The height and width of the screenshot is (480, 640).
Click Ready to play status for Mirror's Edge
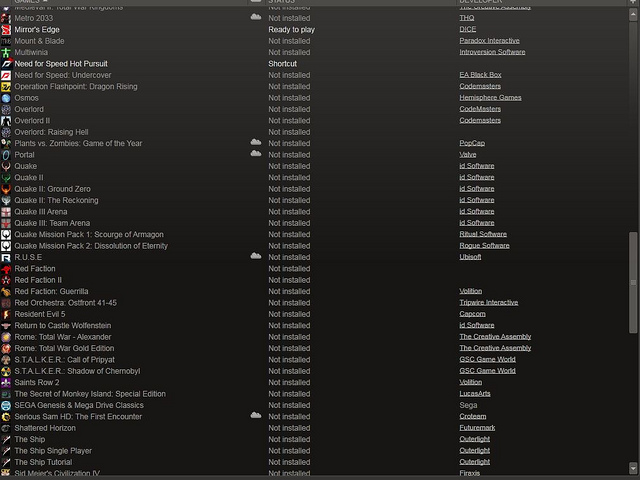pyautogui.click(x=291, y=30)
